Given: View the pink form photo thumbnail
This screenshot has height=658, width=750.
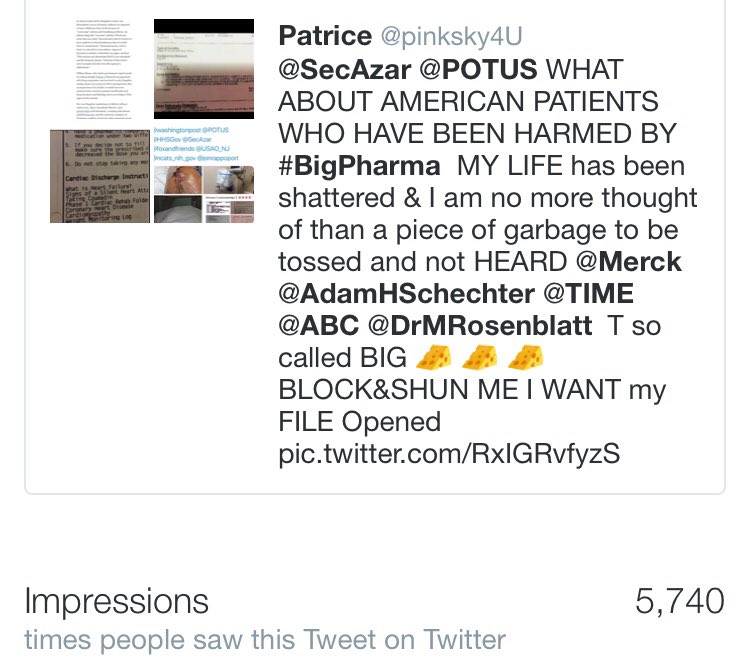Looking at the screenshot, I should pos(204,69).
